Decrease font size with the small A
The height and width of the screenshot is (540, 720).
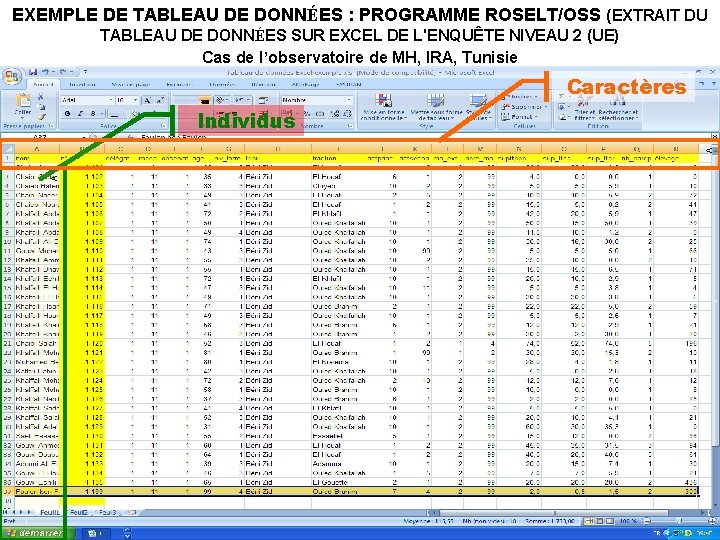point(160,100)
